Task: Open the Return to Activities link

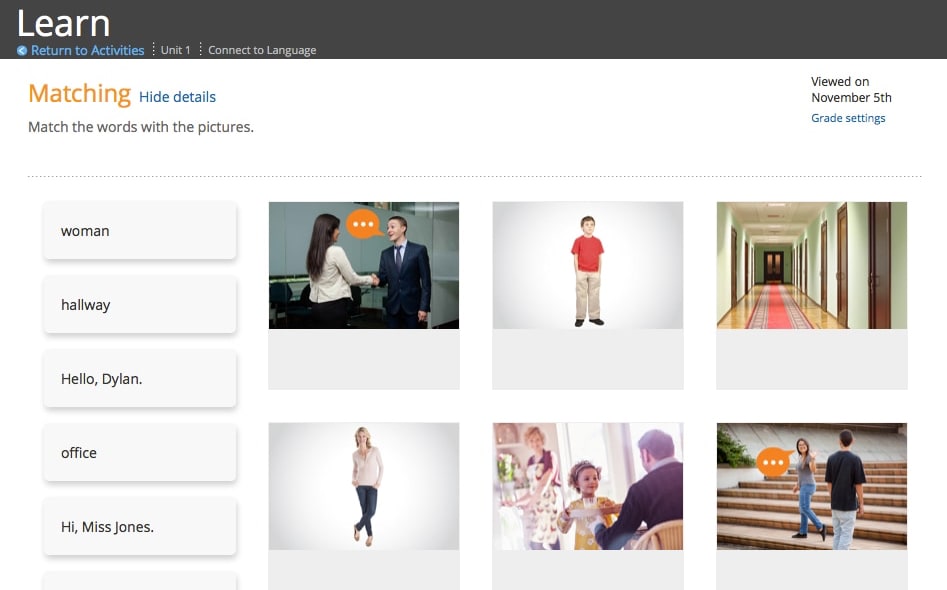Action: click(x=87, y=50)
